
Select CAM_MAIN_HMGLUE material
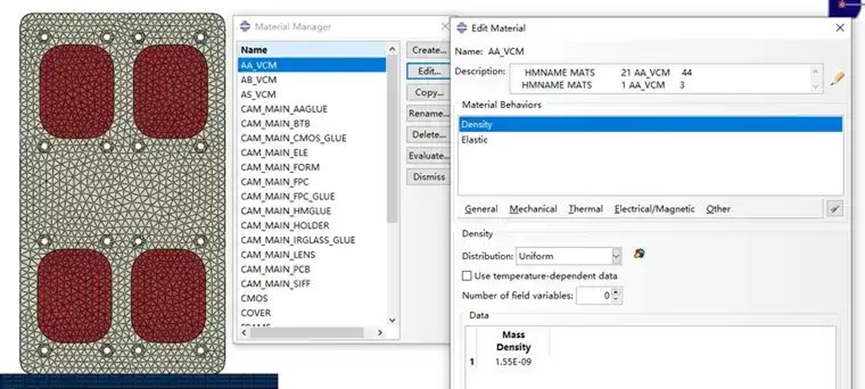(x=312, y=211)
